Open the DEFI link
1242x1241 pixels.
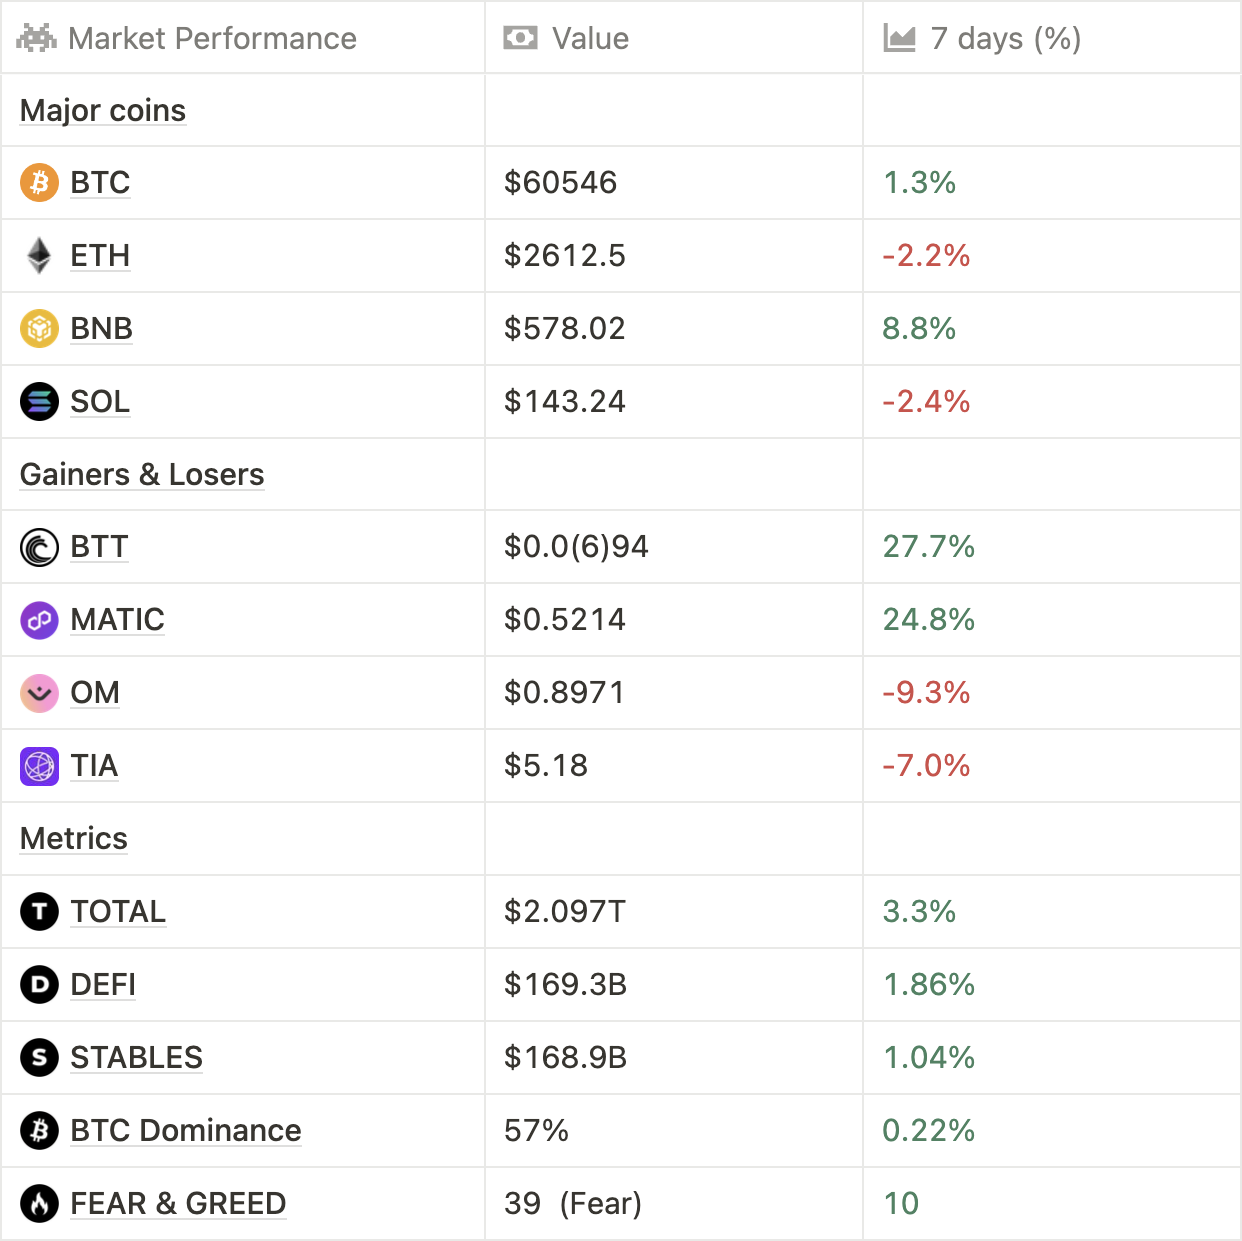tap(103, 985)
